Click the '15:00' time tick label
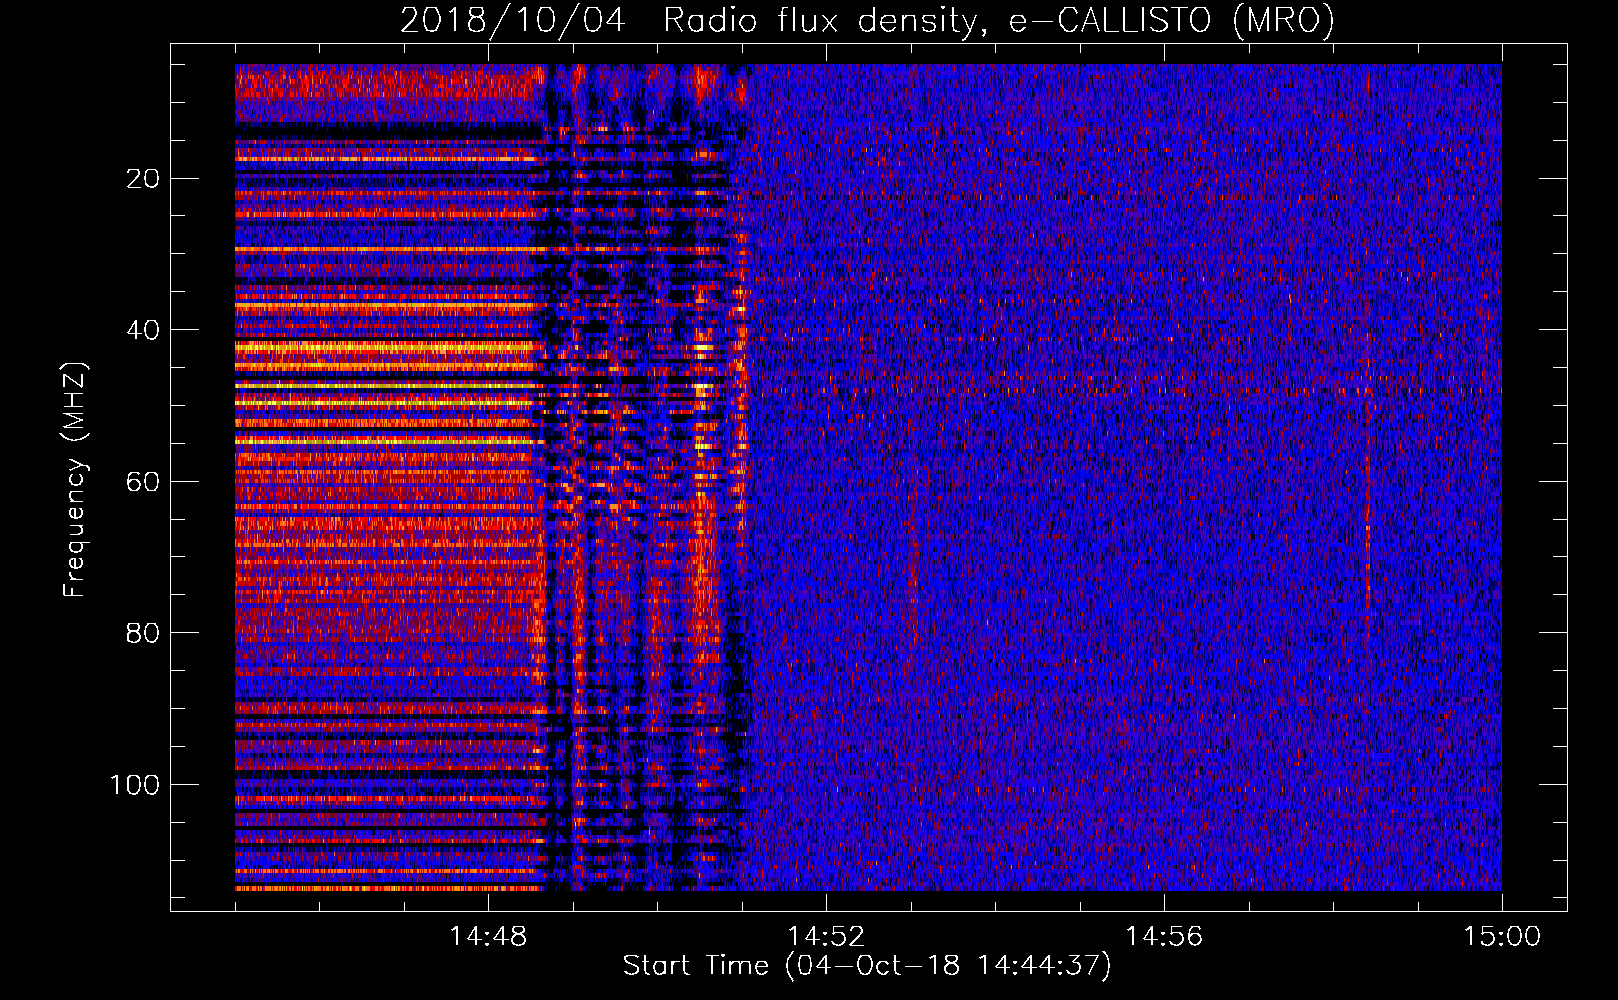 1502,936
